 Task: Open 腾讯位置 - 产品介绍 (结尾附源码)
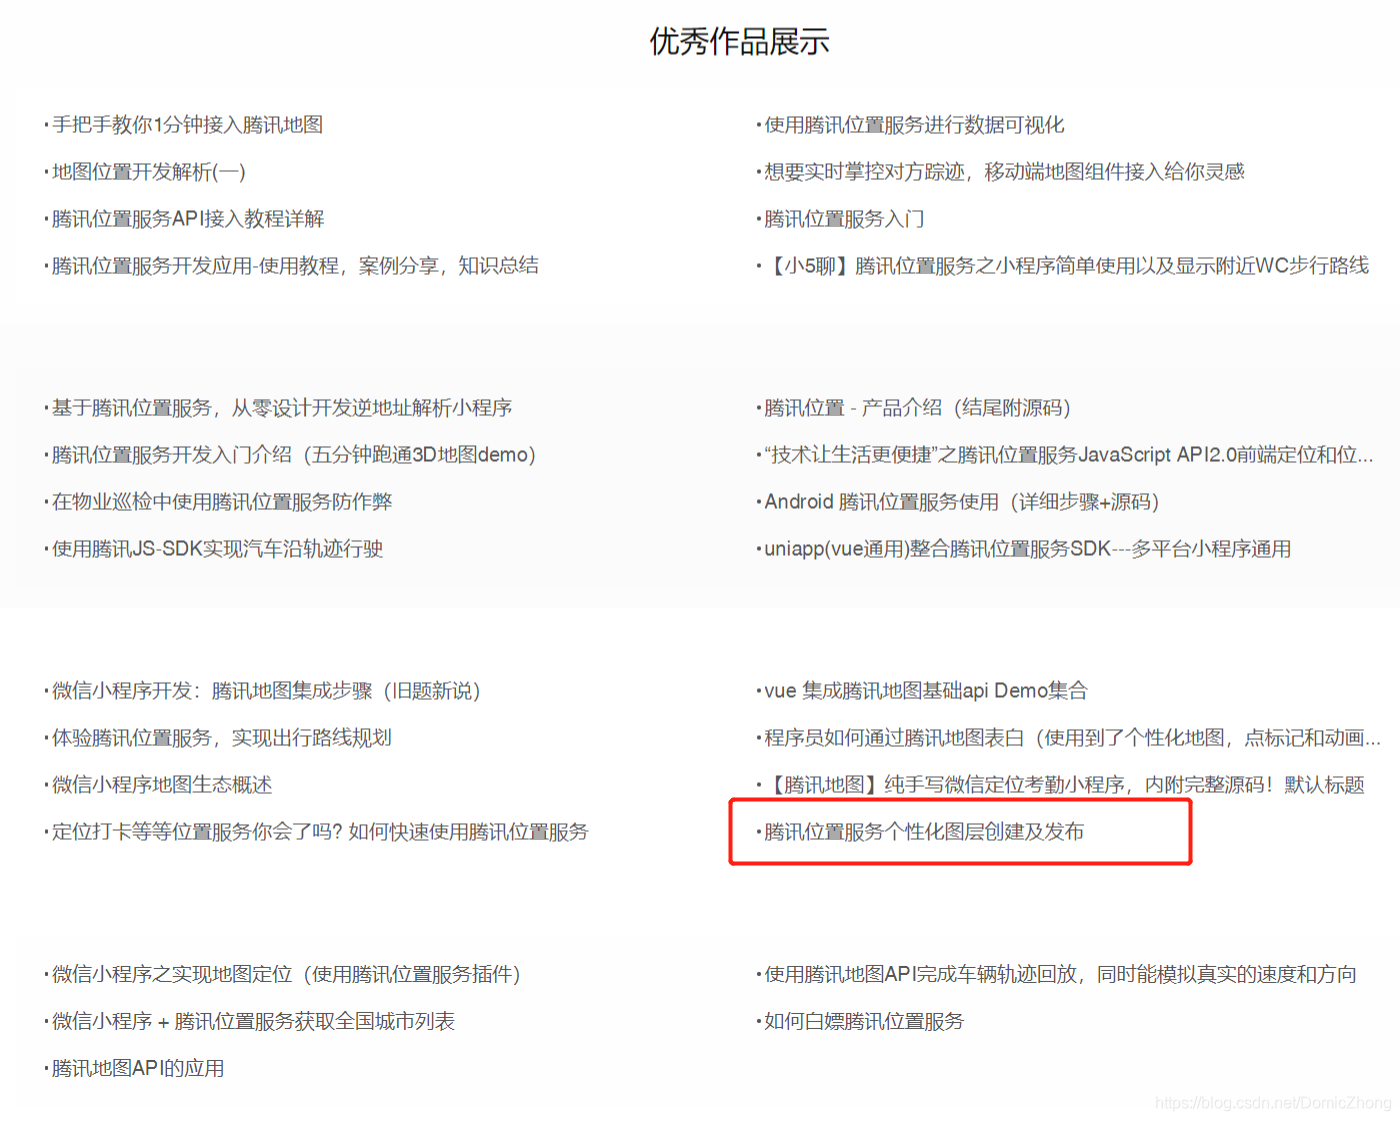[917, 408]
